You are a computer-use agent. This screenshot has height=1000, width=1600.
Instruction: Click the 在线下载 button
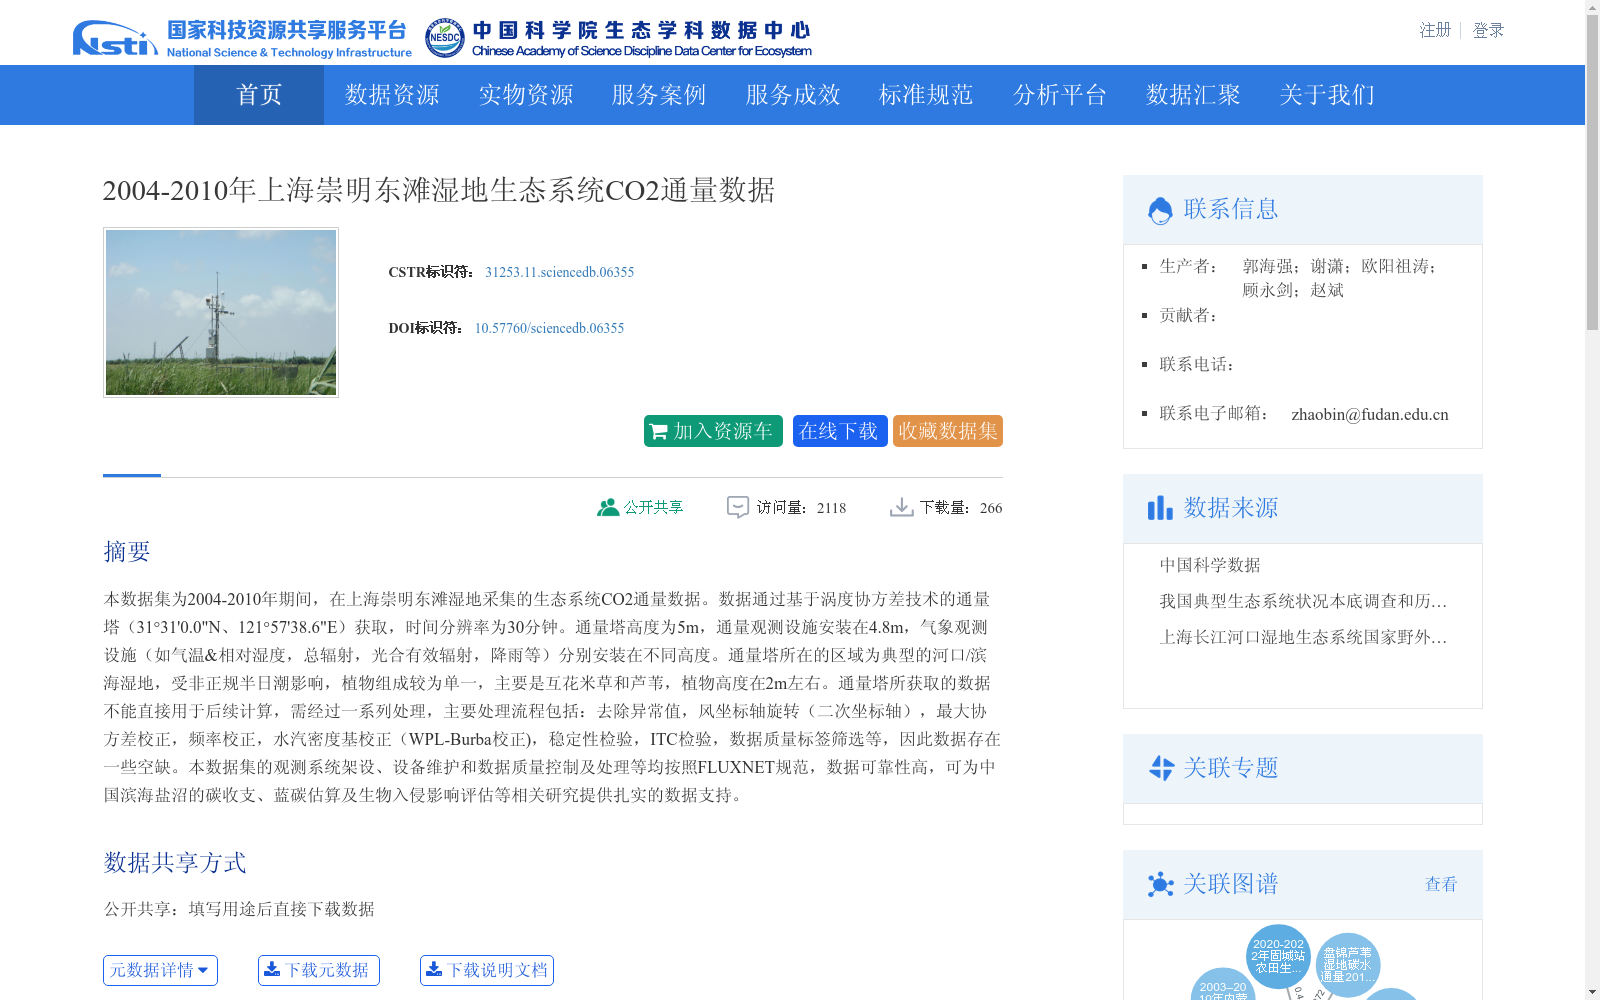click(840, 431)
